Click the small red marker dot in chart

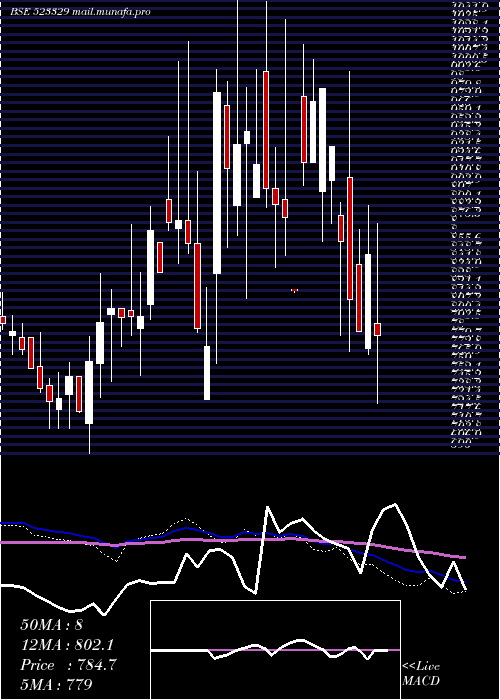tap(294, 291)
